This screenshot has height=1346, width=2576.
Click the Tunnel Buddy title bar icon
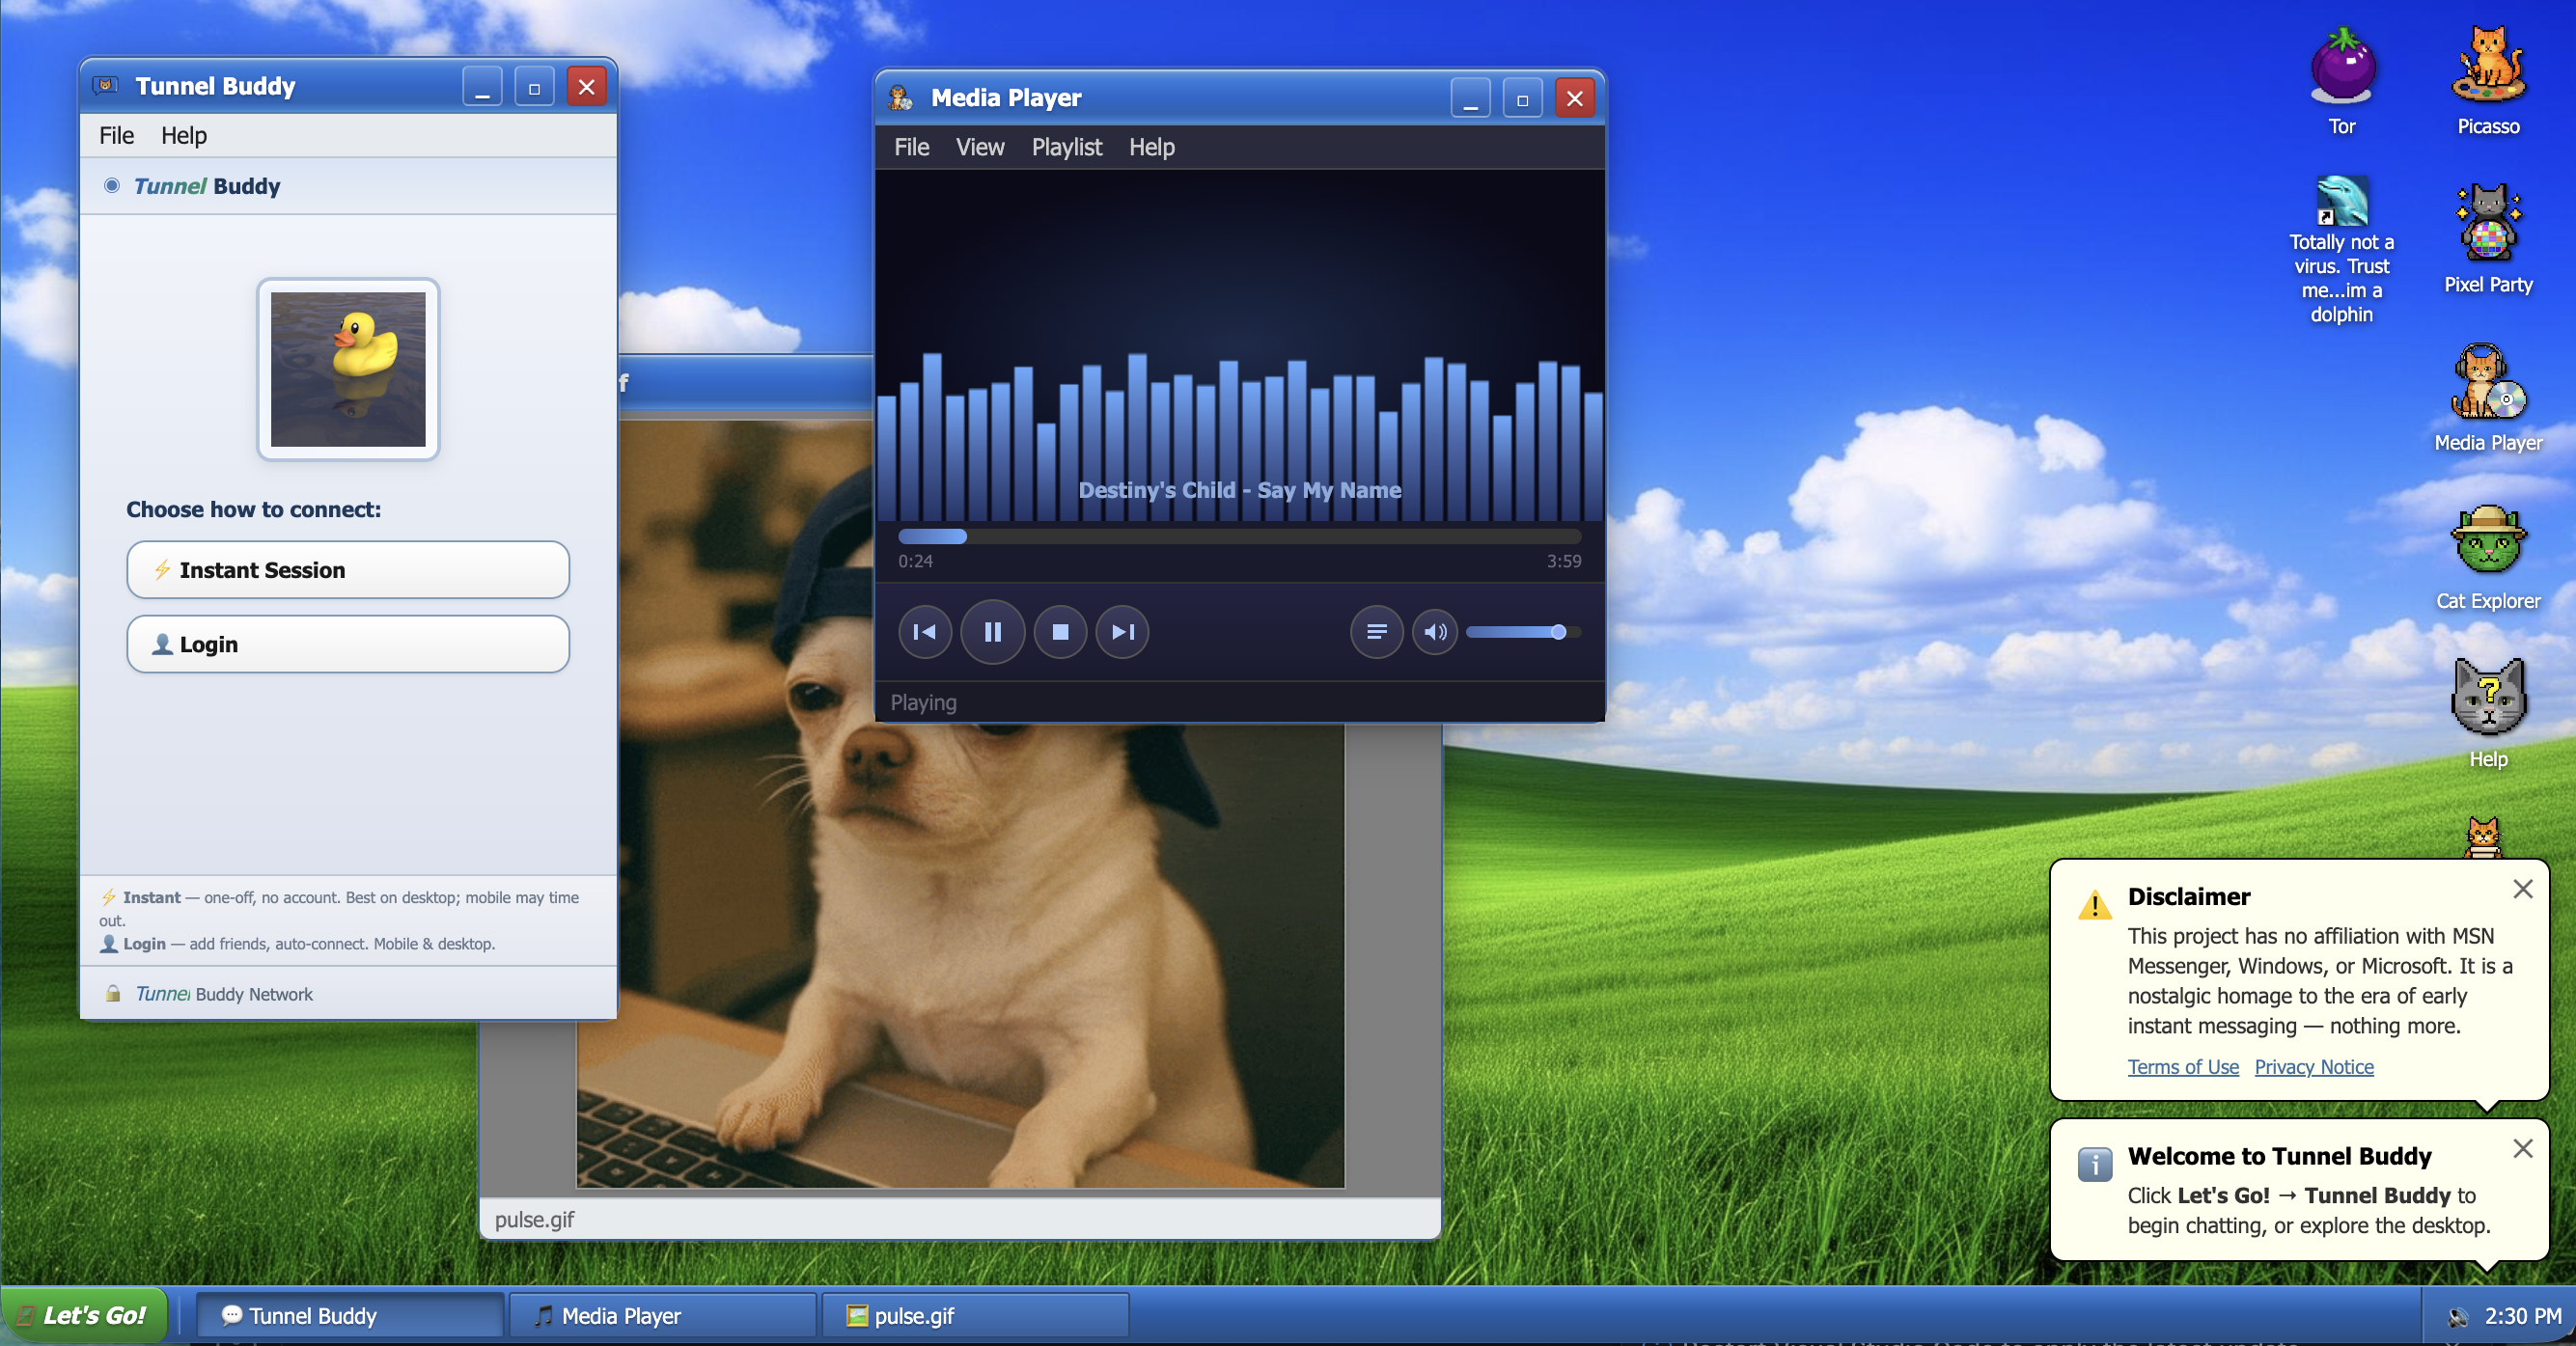tap(105, 86)
